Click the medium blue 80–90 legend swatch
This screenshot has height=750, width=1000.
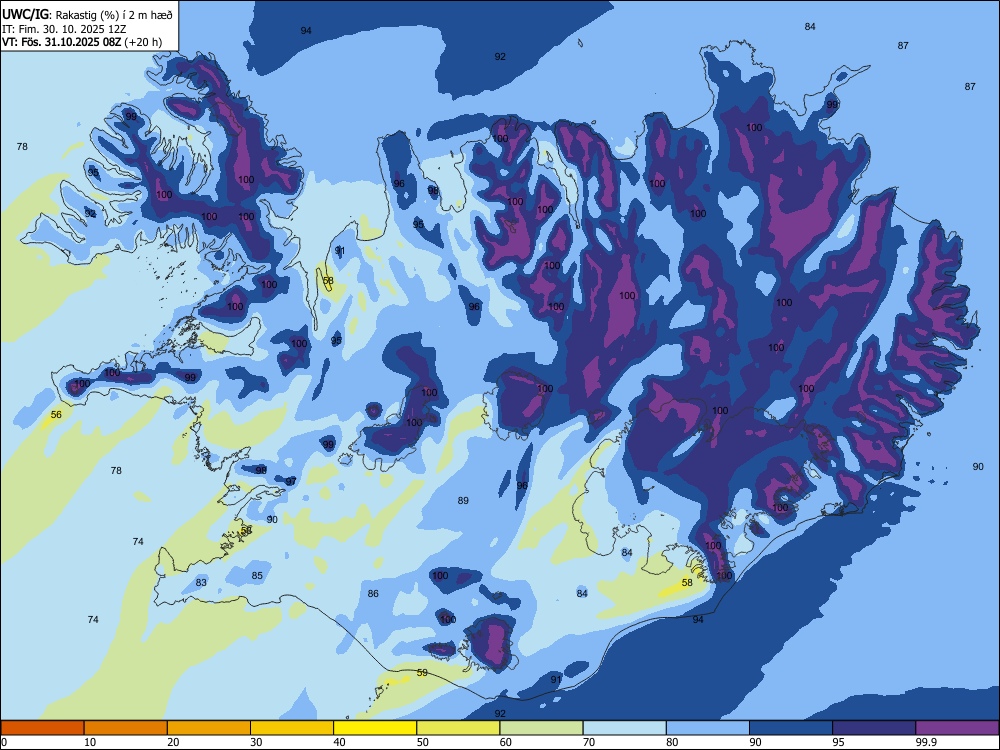click(x=708, y=728)
